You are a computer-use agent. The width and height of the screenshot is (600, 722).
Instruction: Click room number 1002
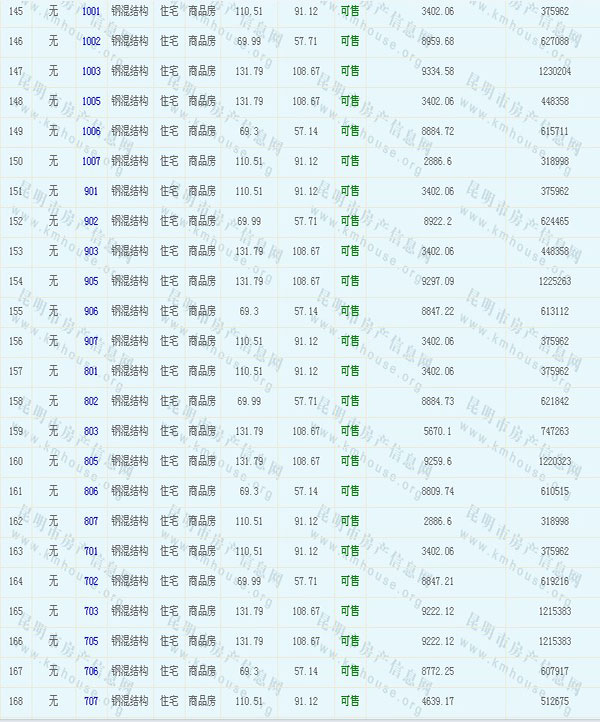[x=91, y=41]
